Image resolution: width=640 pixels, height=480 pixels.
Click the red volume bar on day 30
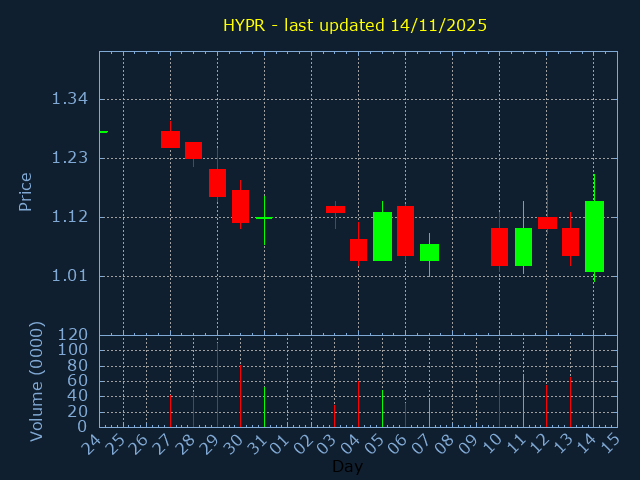coord(240,396)
